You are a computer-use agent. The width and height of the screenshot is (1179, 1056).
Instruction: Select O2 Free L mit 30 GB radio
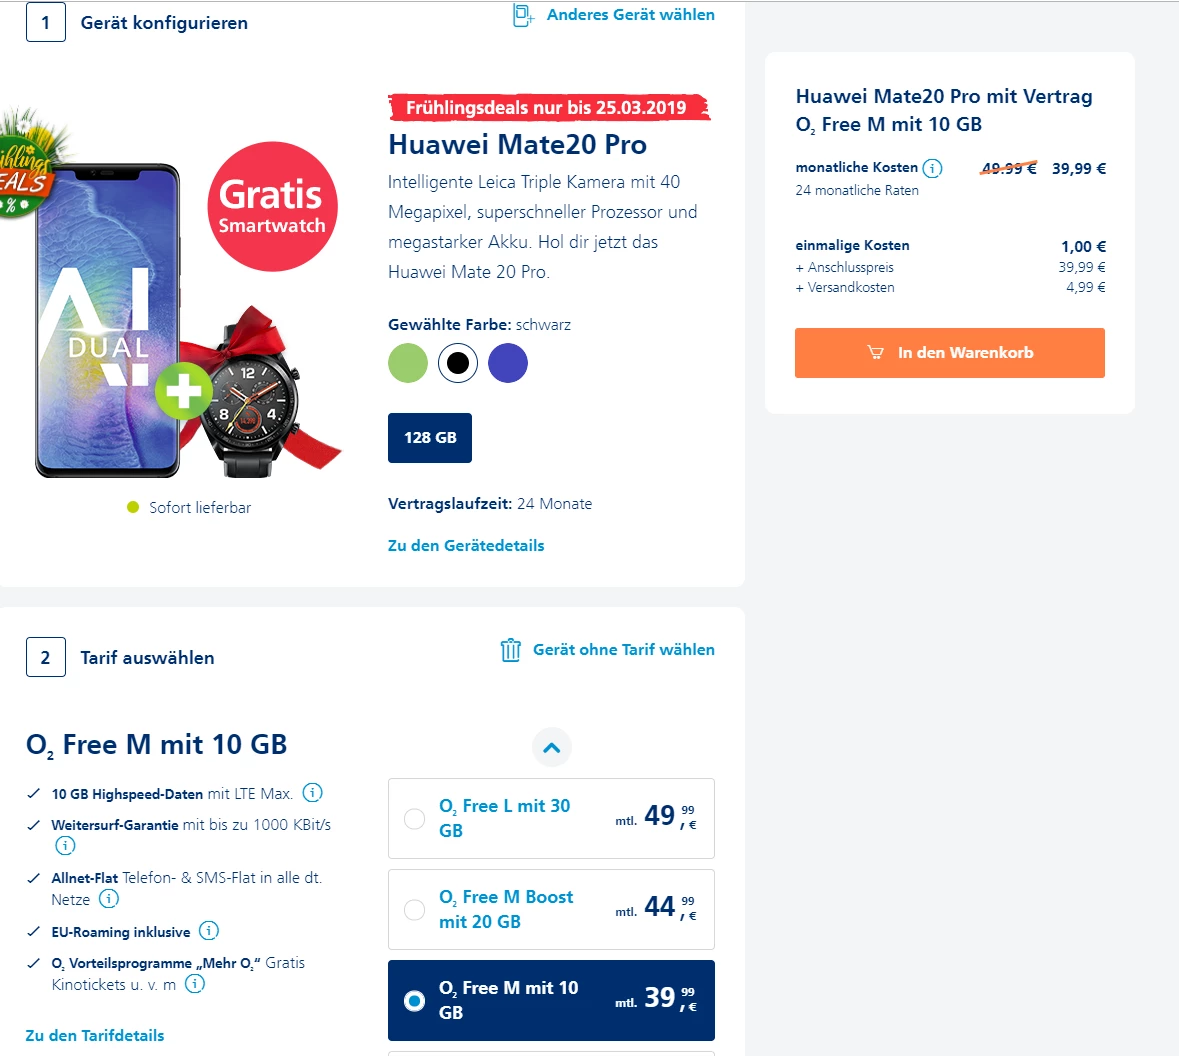click(414, 818)
